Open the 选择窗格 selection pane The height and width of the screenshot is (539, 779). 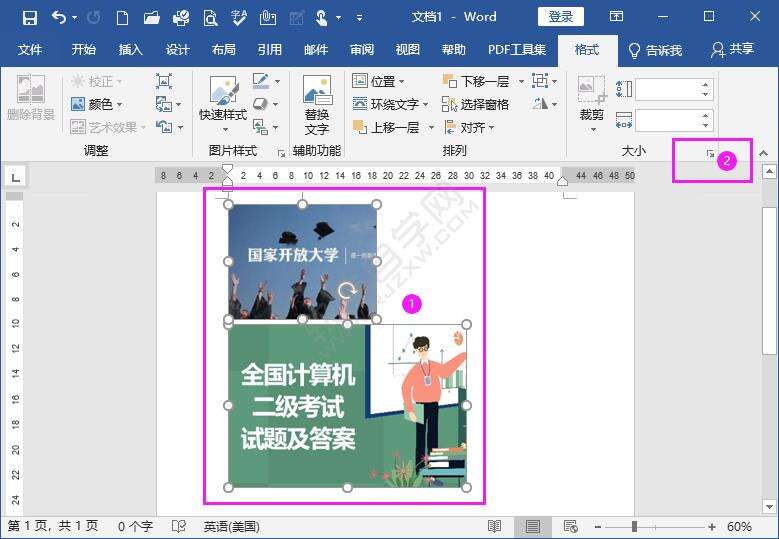(x=475, y=104)
